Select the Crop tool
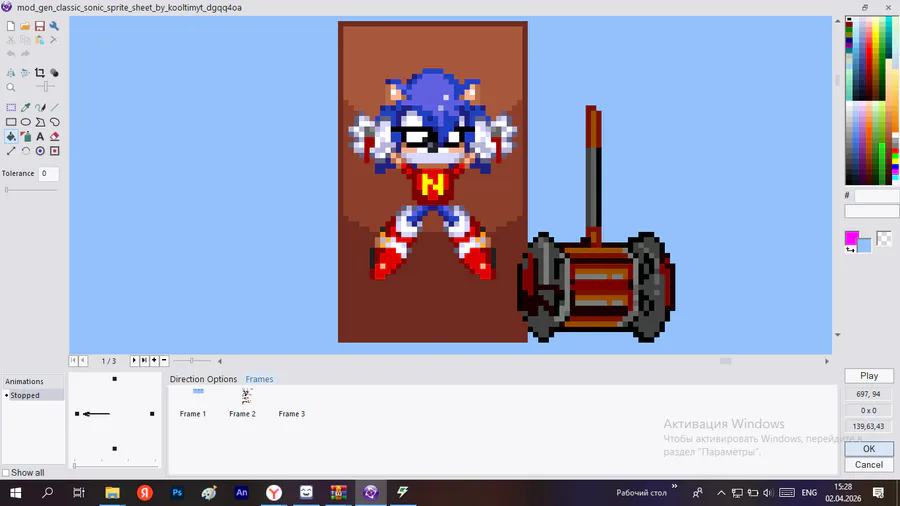The image size is (900, 506). click(40, 73)
